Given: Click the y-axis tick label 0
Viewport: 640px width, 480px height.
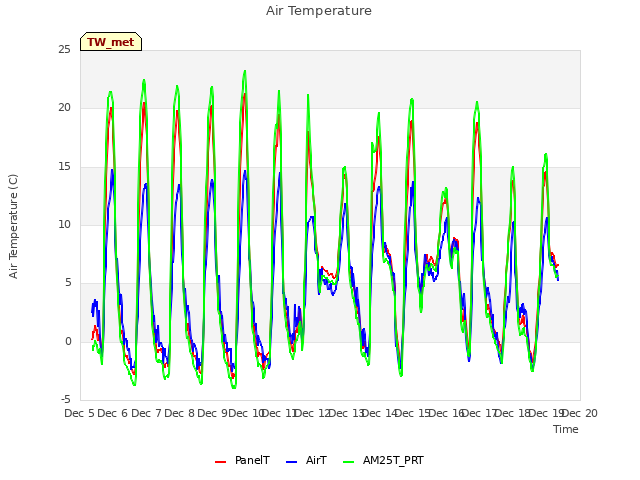Looking at the screenshot, I should tap(68, 342).
